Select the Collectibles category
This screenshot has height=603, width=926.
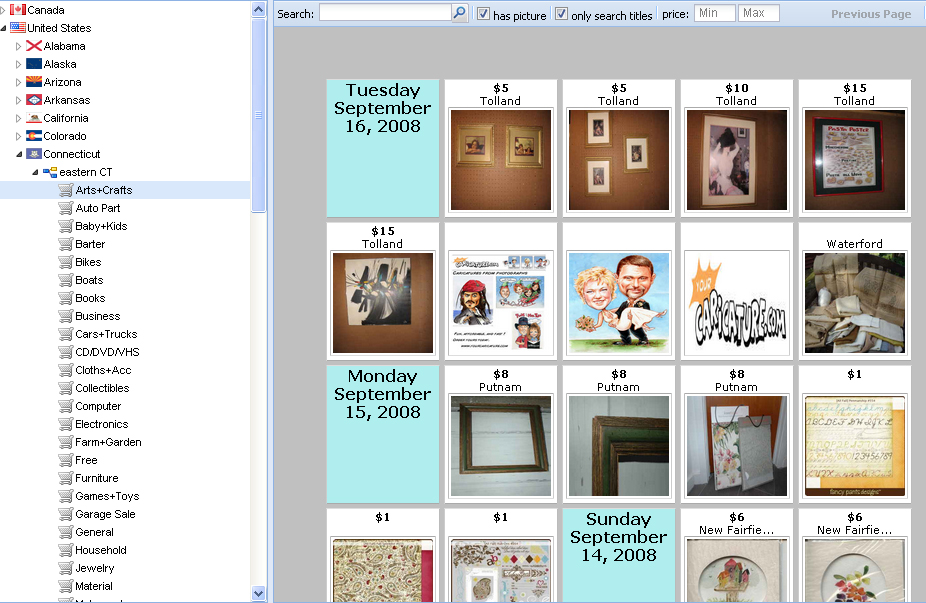coord(102,388)
